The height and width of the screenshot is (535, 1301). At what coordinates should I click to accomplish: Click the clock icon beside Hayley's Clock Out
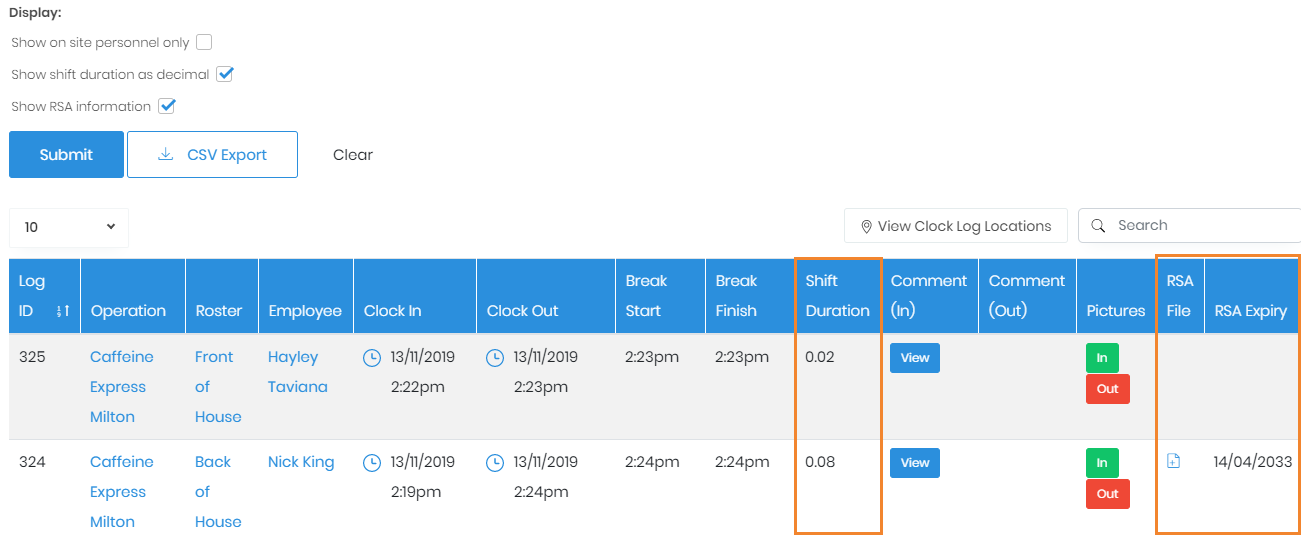coord(495,357)
